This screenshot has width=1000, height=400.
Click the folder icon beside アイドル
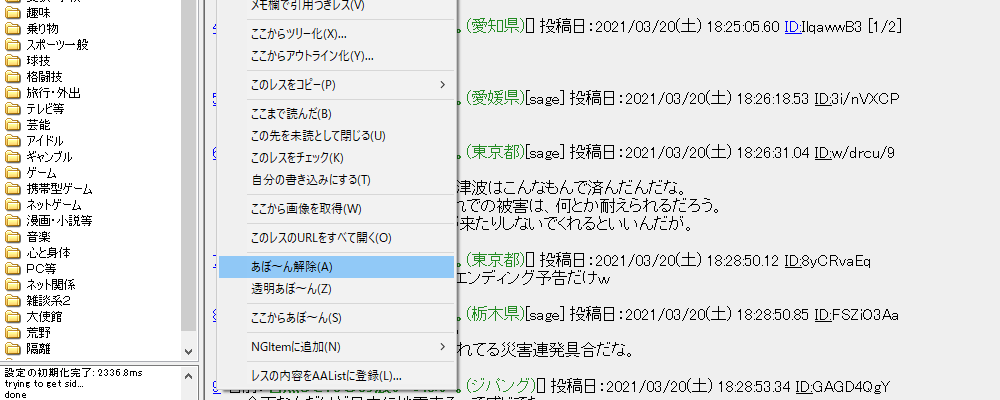(x=13, y=141)
